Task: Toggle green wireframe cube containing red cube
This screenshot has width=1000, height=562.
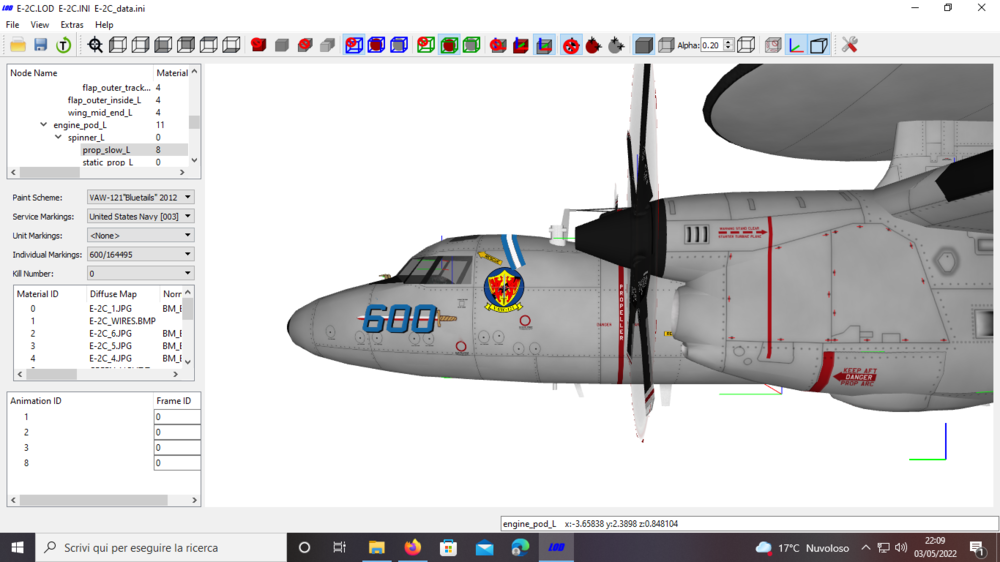Action: pos(449,45)
